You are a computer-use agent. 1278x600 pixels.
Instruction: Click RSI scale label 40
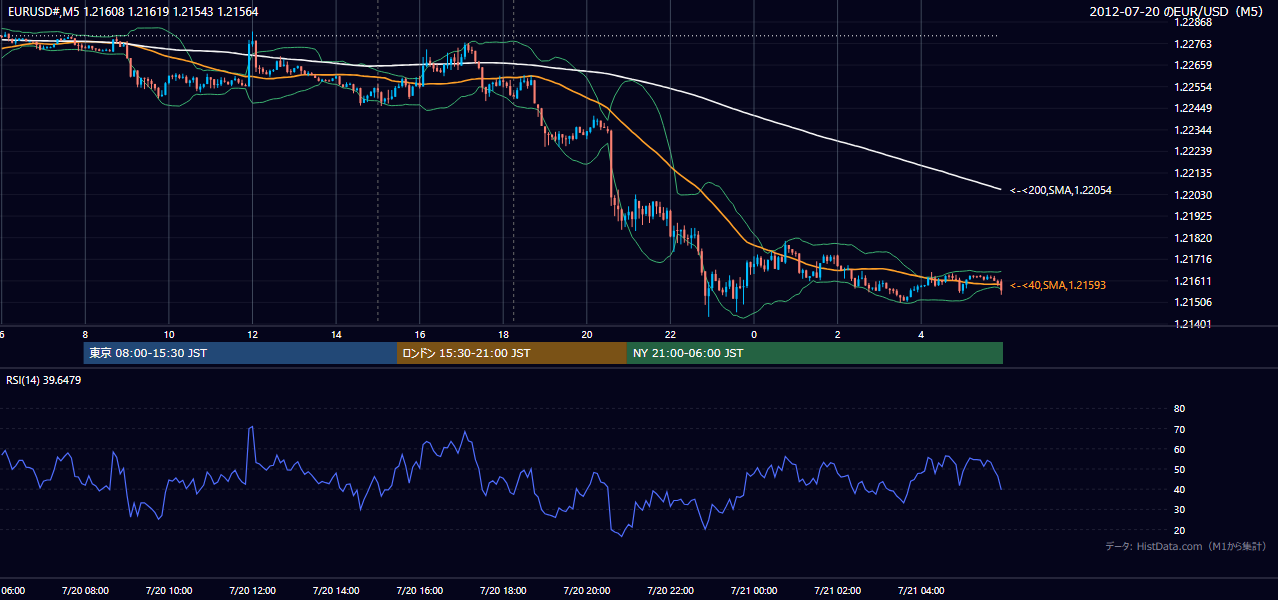pos(1179,489)
